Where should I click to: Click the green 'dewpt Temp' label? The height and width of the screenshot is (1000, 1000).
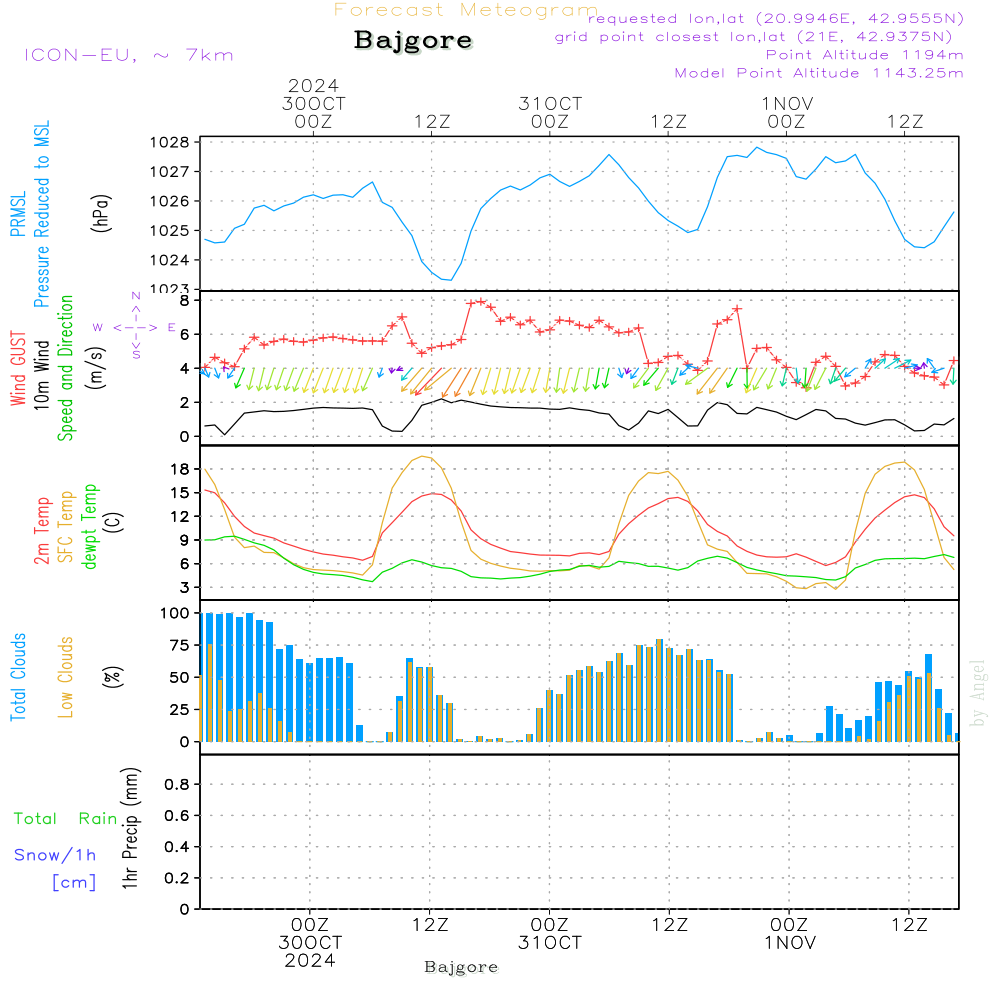tap(90, 526)
